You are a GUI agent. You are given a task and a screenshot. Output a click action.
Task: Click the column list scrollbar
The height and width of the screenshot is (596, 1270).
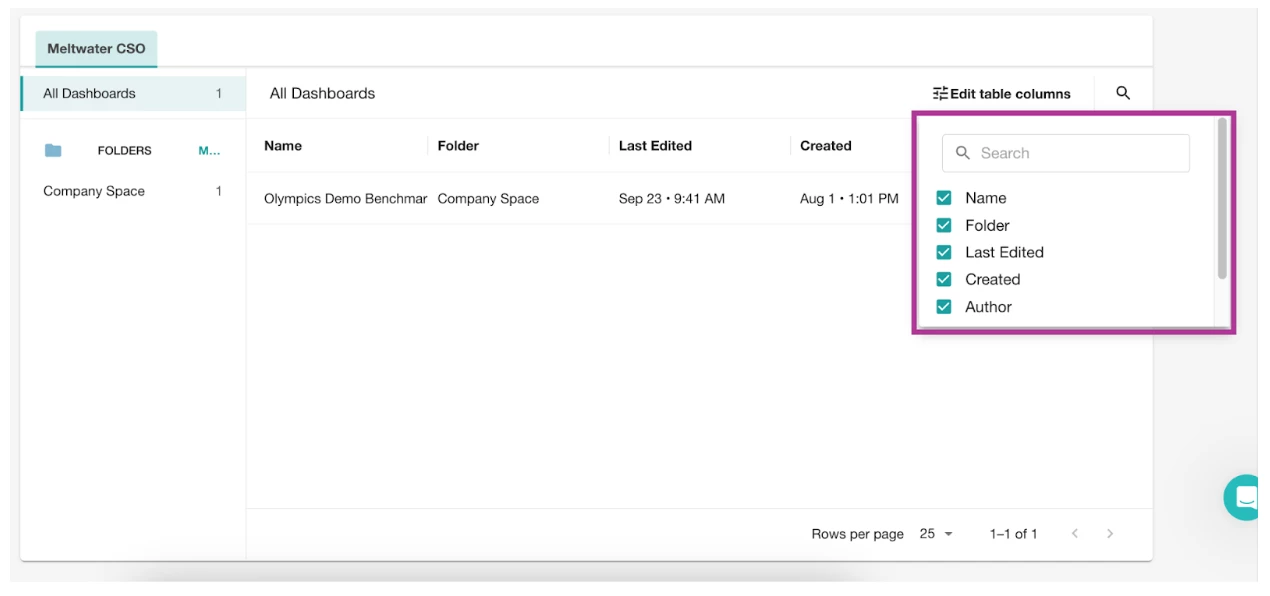(1222, 200)
